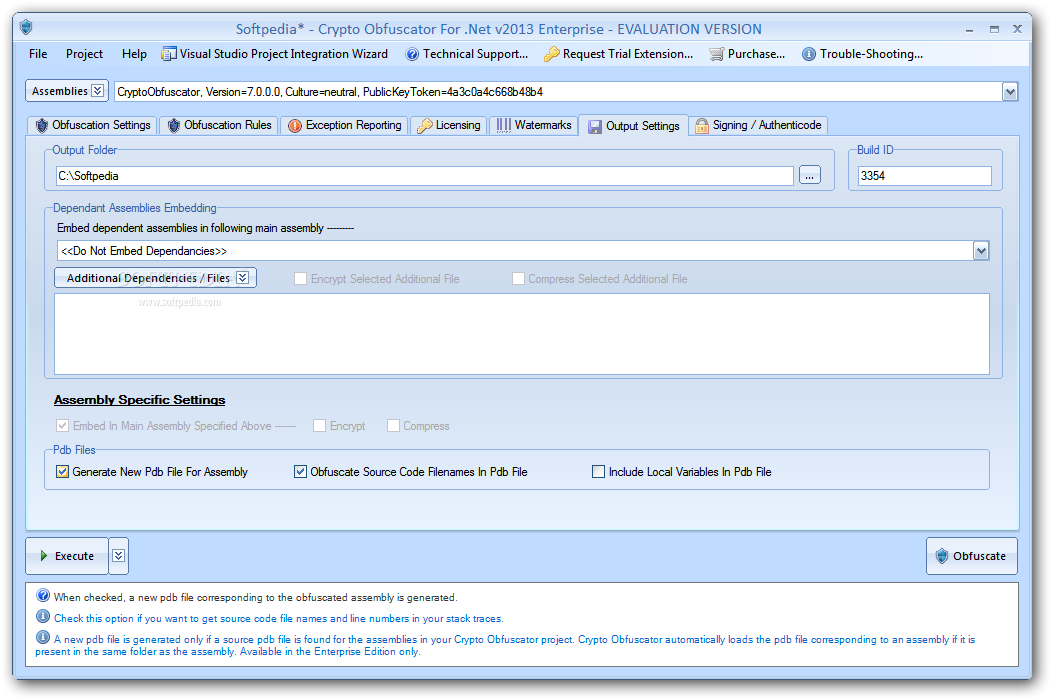
Task: Check Encrypt Selected Additional File
Action: point(301,279)
